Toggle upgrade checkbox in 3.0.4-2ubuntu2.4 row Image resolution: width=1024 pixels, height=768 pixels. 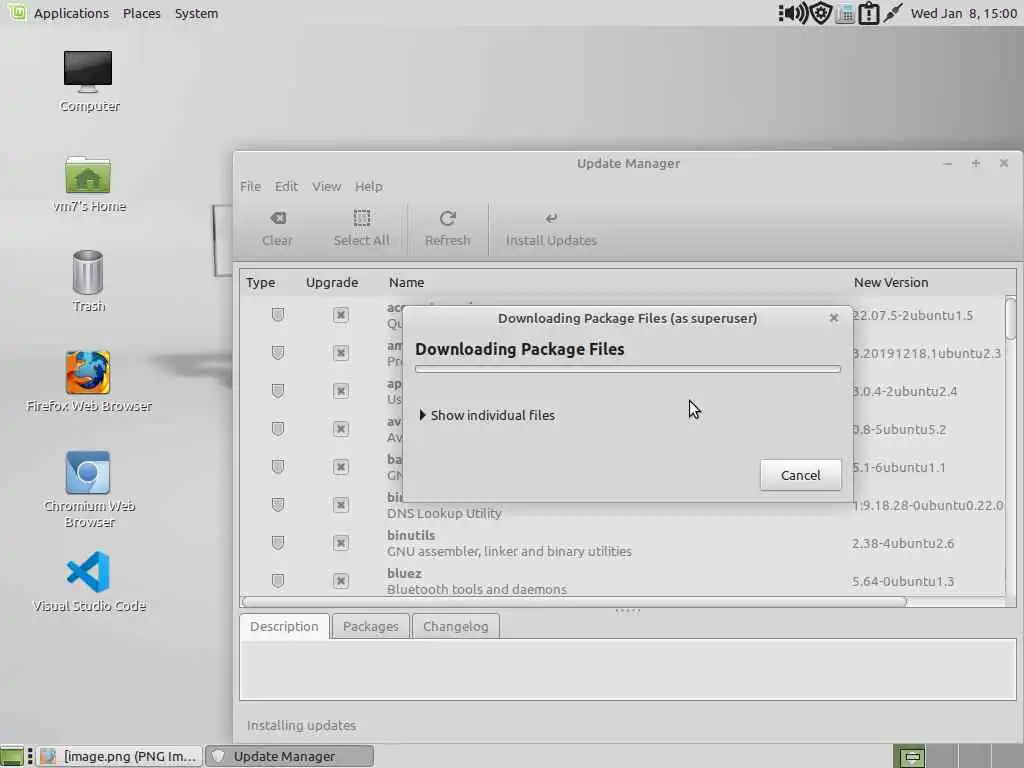[x=340, y=391]
